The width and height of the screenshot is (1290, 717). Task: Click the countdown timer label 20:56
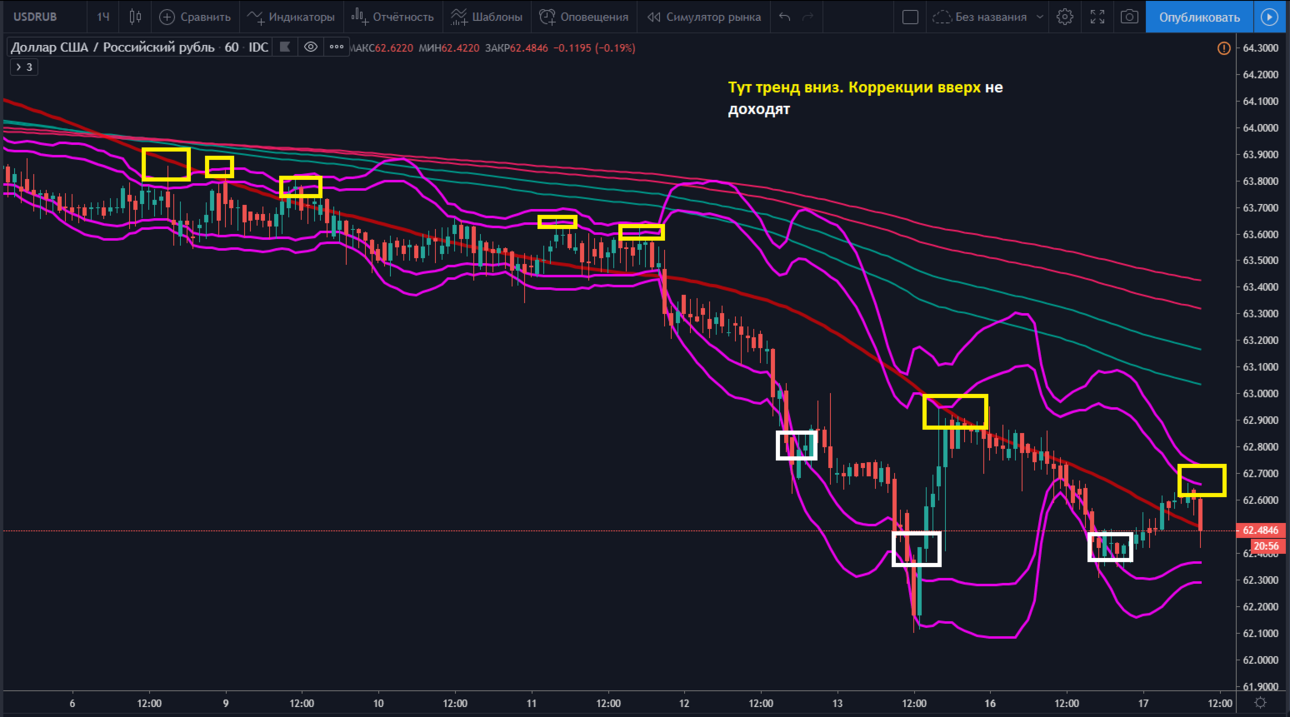(x=1266, y=546)
